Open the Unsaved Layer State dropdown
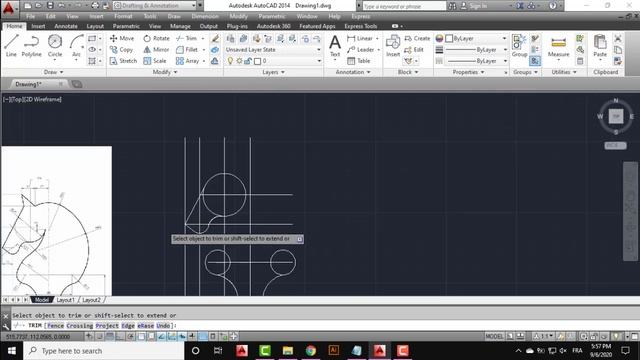This screenshot has width=640, height=360. (x=273, y=49)
